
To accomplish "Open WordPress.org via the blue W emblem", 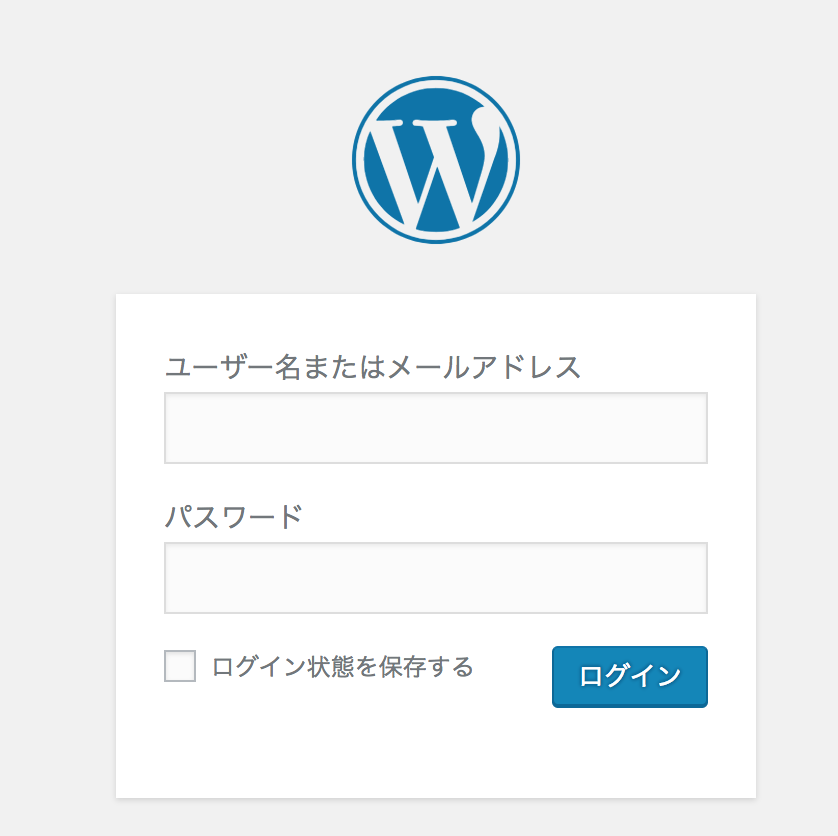I will tap(436, 160).
